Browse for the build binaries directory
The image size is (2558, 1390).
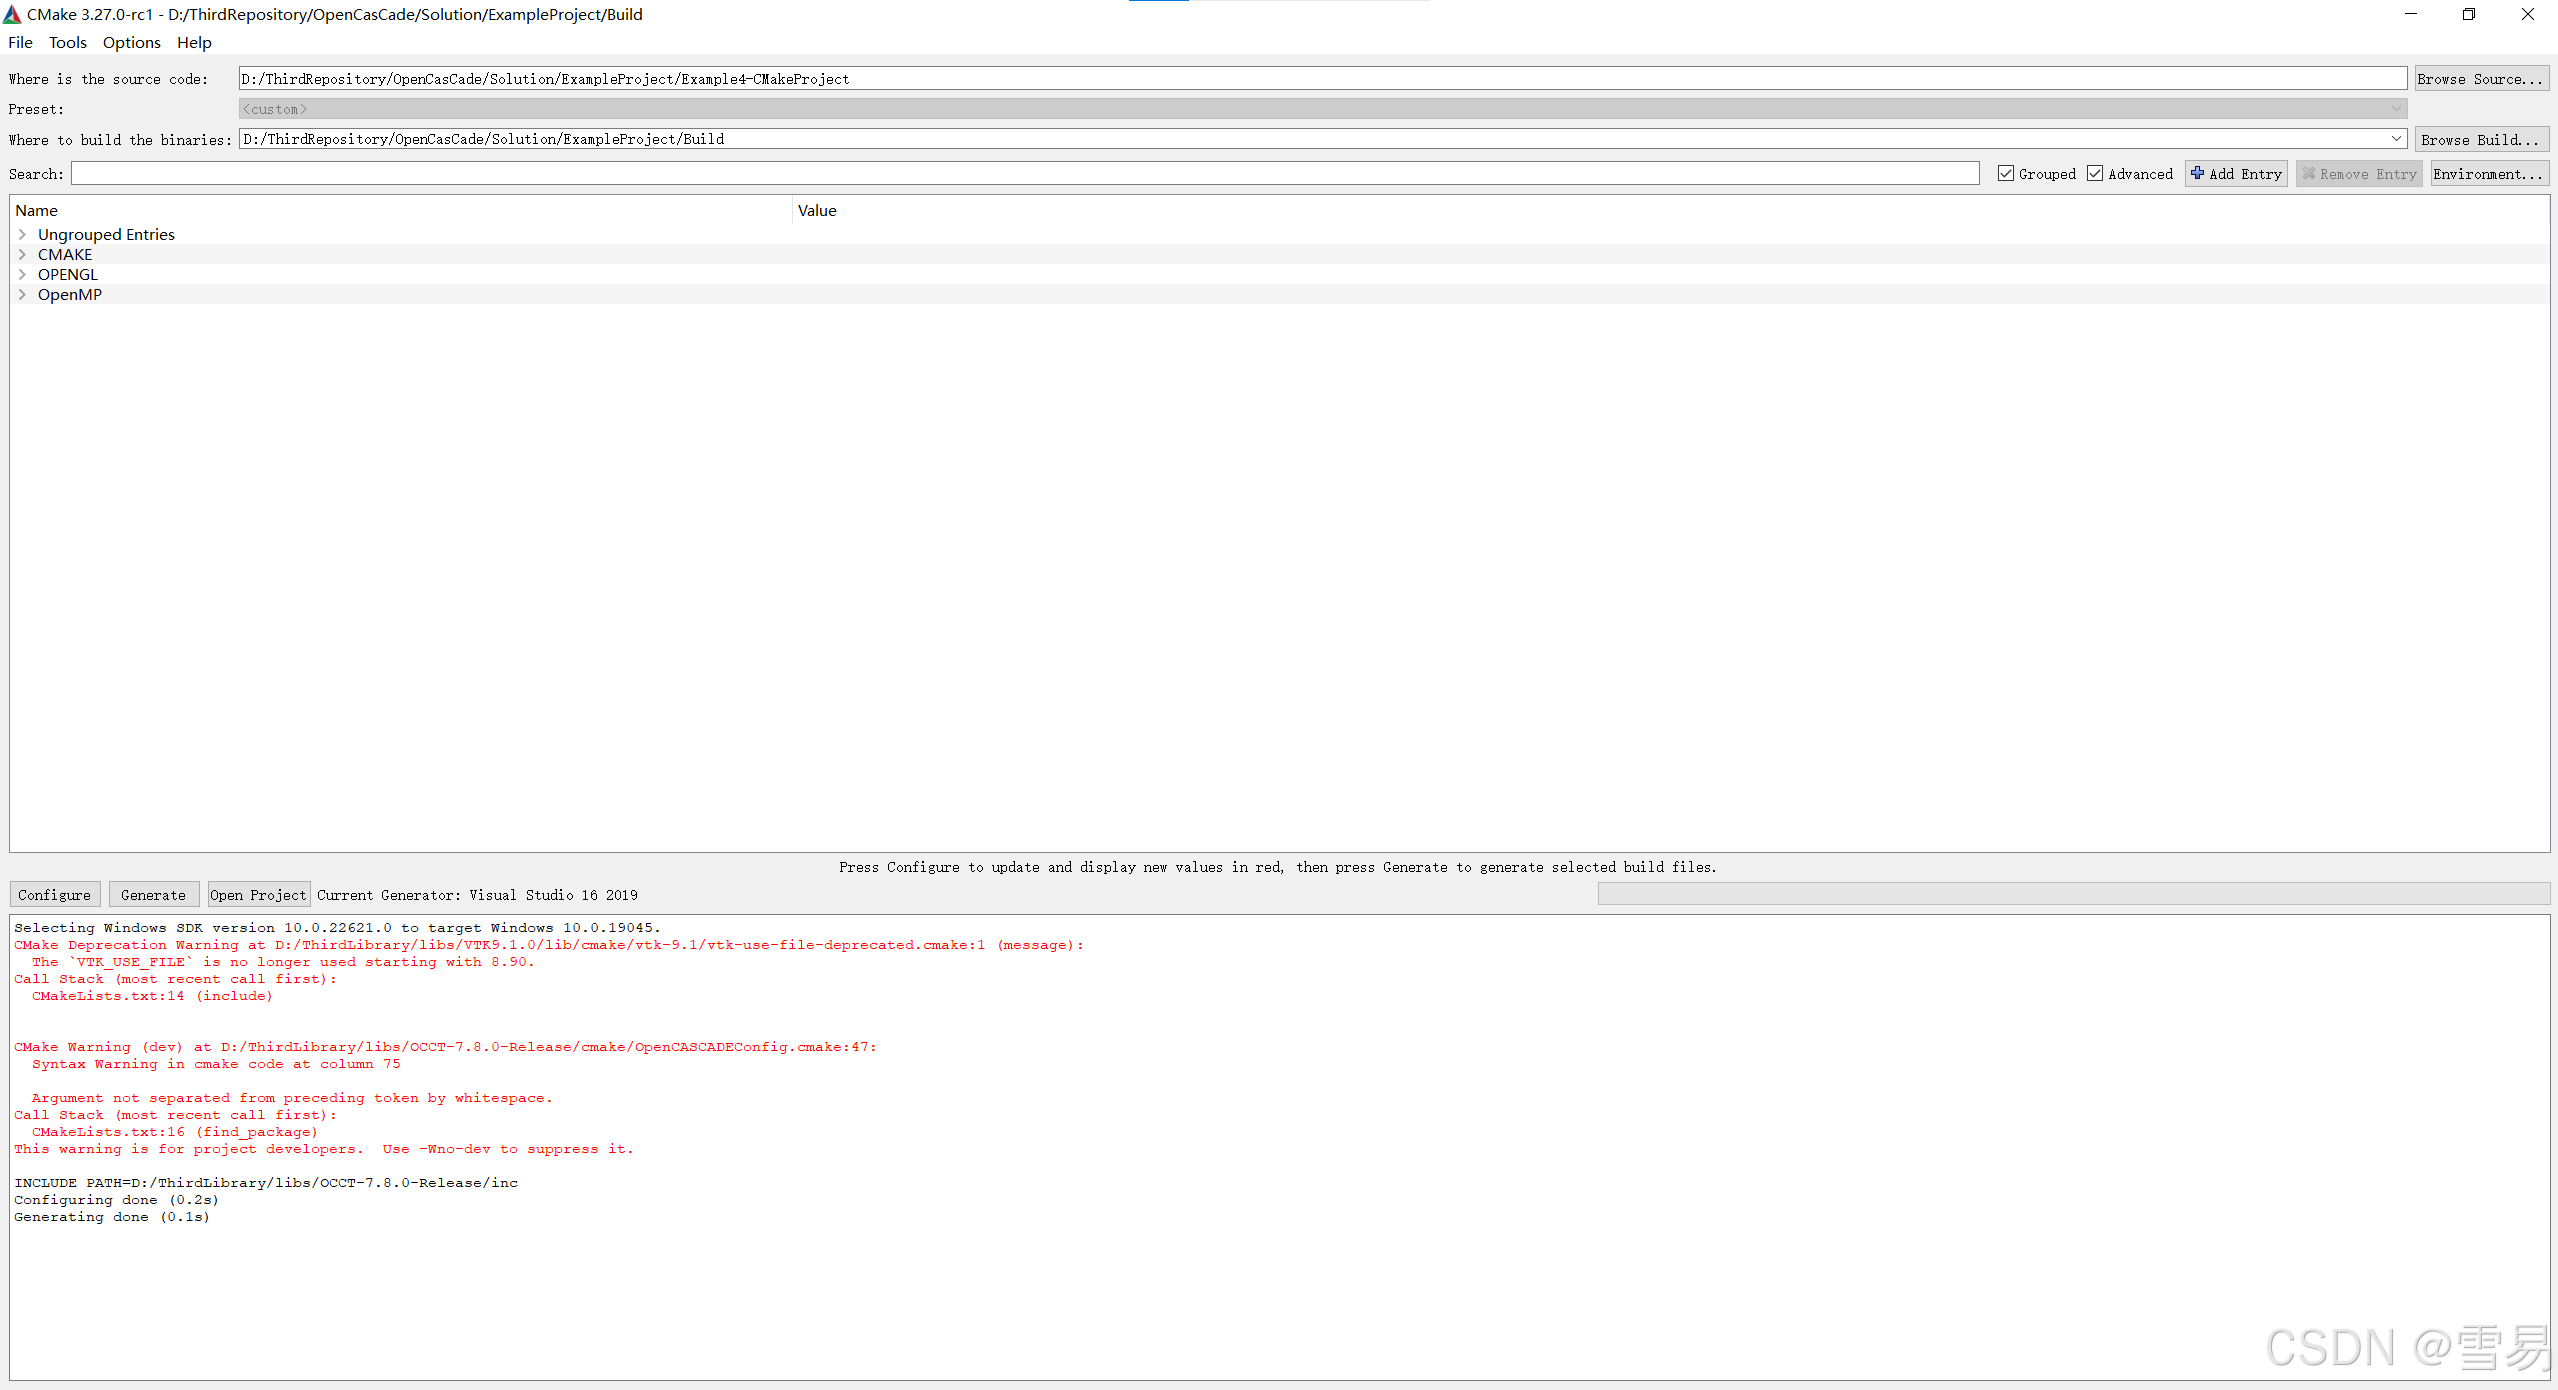2482,139
